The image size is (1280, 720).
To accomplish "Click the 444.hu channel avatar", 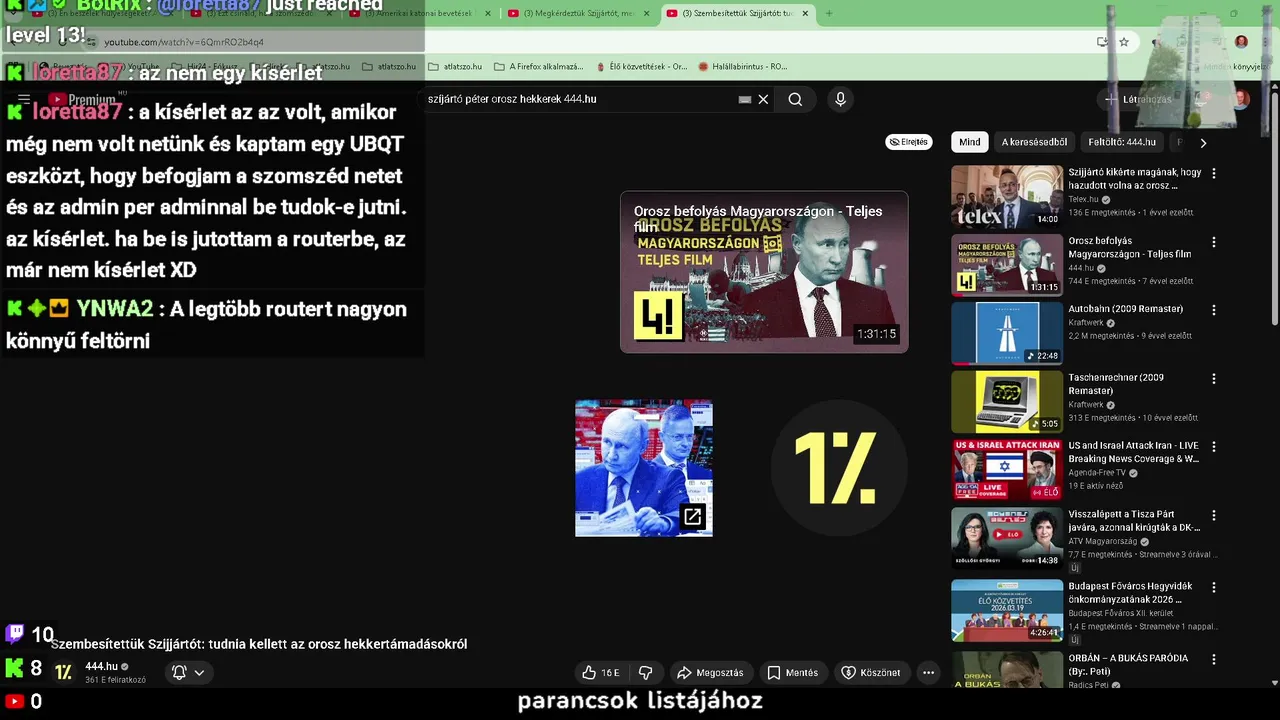I will point(64,672).
